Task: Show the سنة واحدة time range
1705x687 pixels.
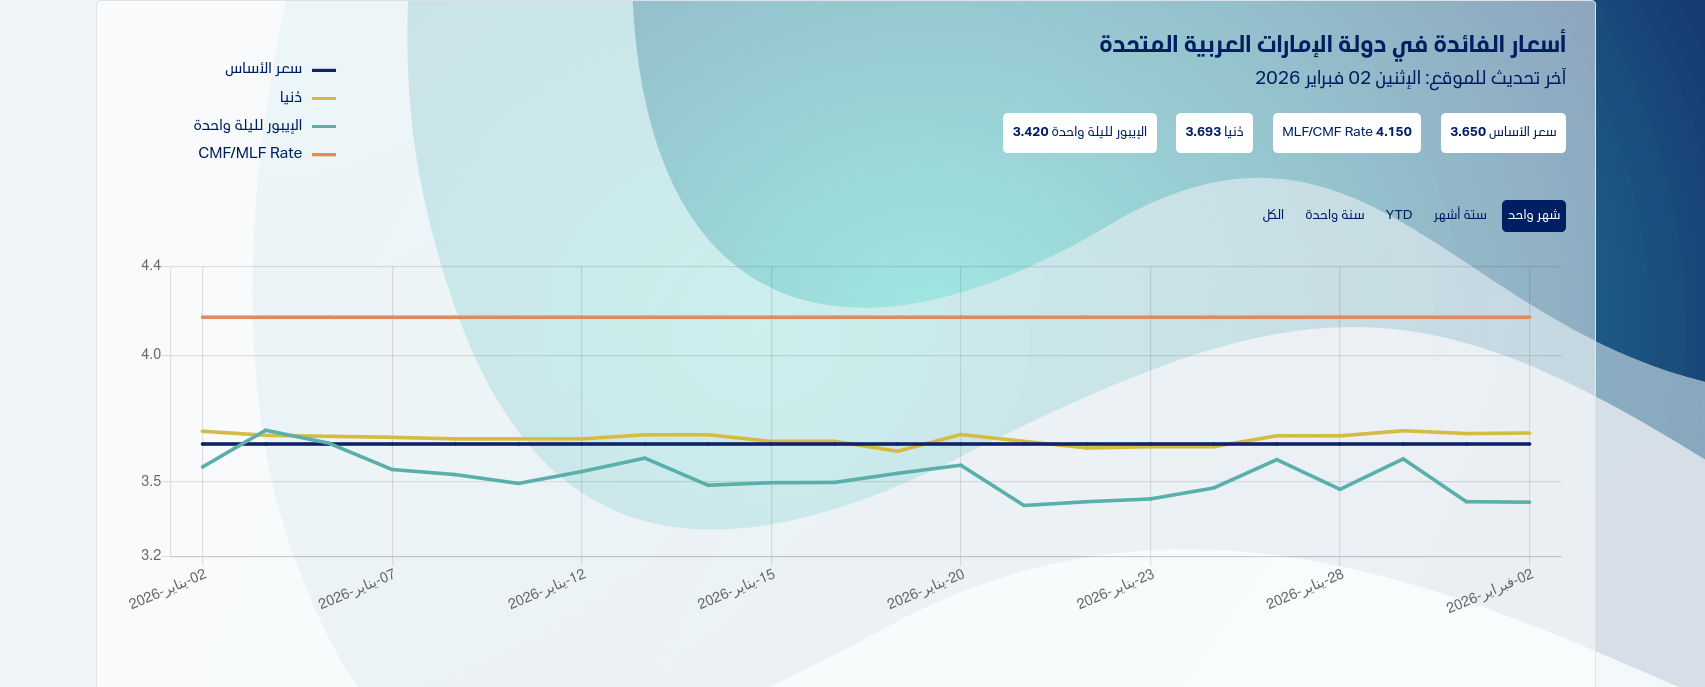Action: click(1334, 215)
